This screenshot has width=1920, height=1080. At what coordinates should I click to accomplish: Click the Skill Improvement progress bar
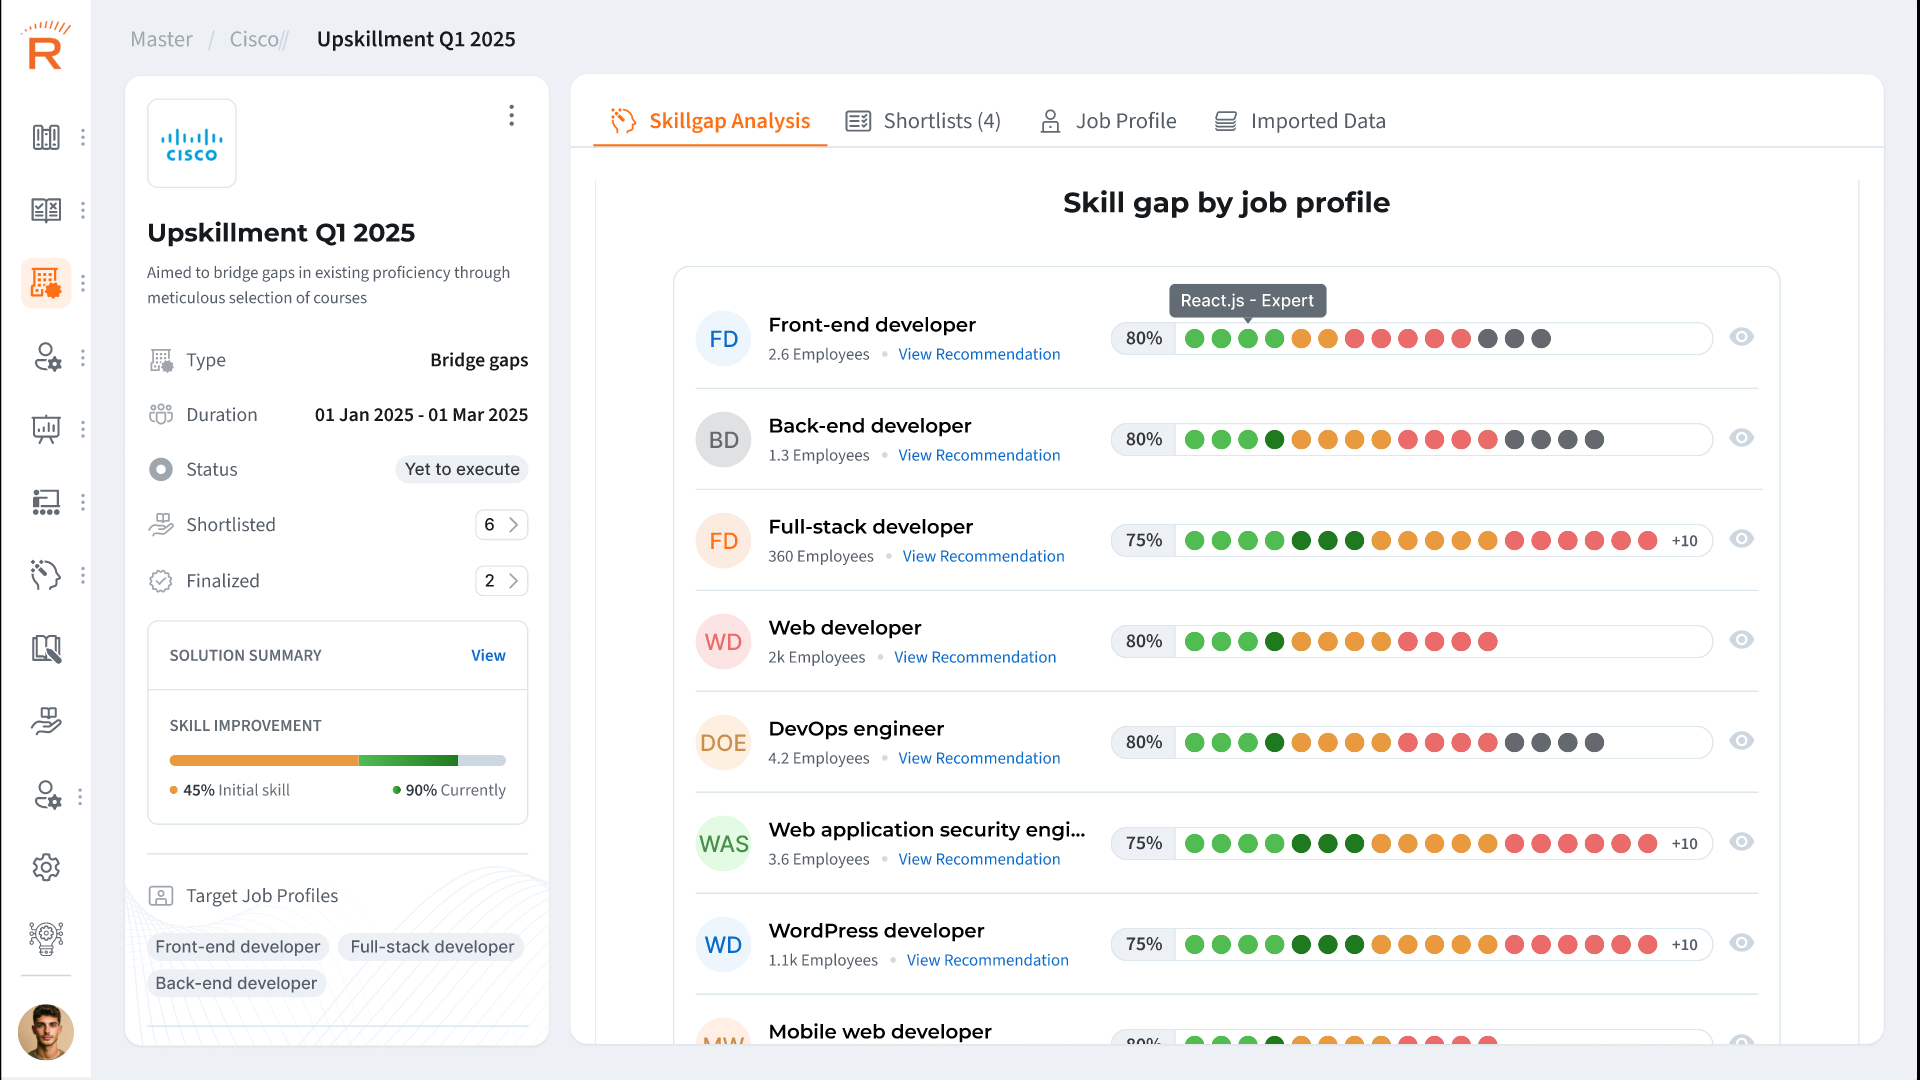point(337,761)
